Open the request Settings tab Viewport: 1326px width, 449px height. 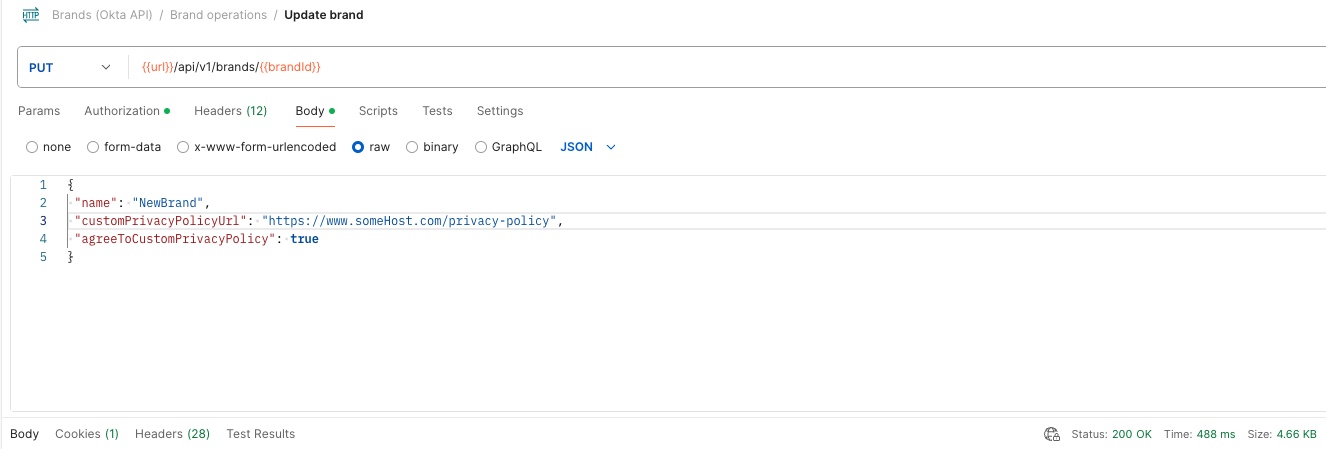point(500,111)
